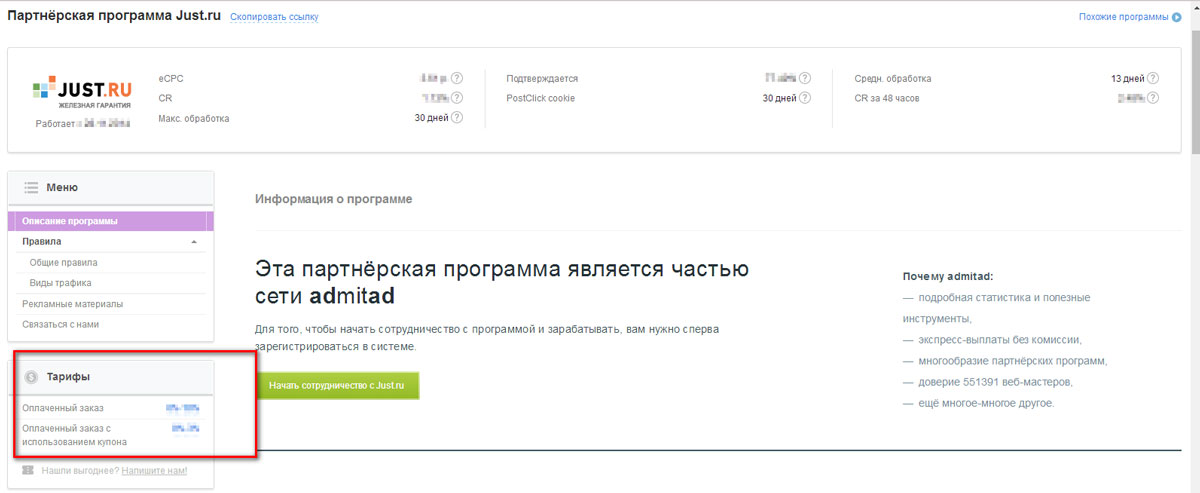Click the arrow icon beside Похожие программы
Viewport: 1200px width, 493px height.
tap(1176, 17)
